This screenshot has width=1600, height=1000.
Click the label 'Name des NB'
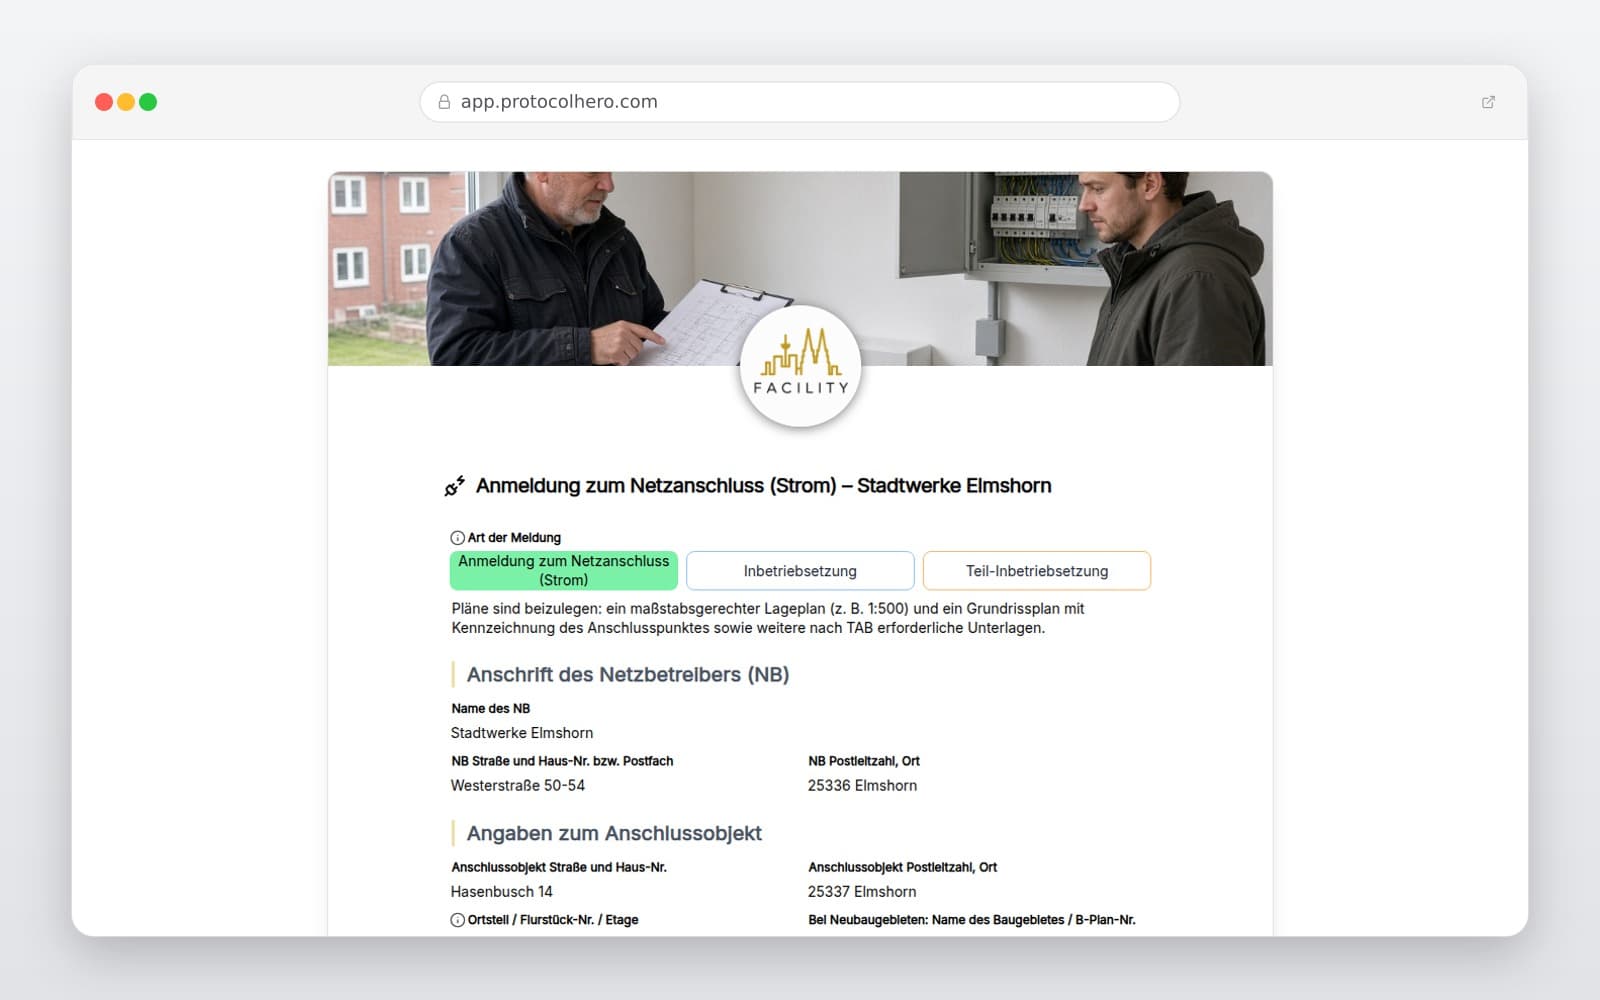[x=491, y=709]
